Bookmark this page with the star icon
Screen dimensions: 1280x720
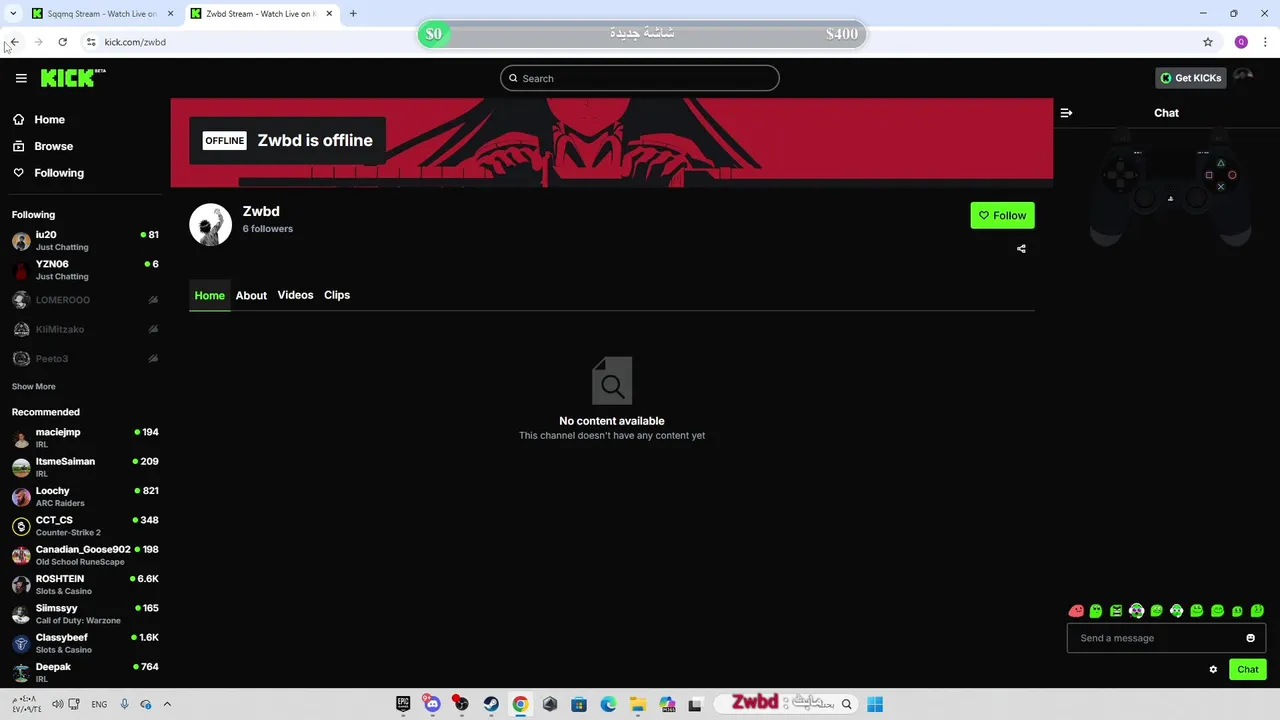1208,42
